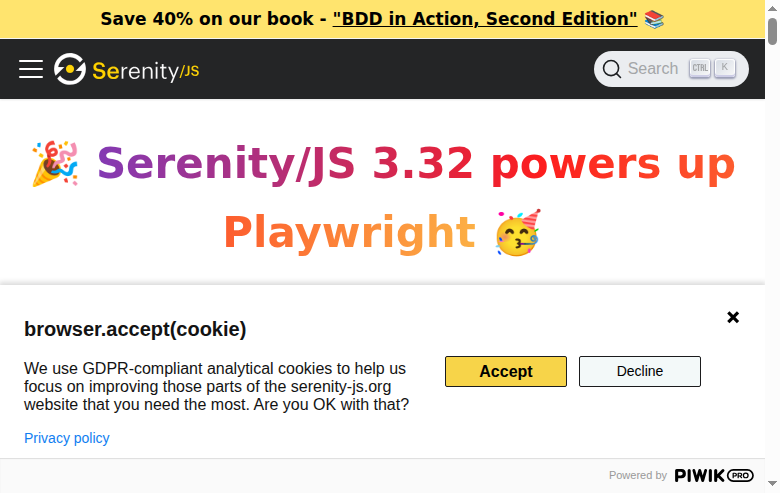Click the K key badge in search
The height and width of the screenshot is (493, 780).
point(725,68)
